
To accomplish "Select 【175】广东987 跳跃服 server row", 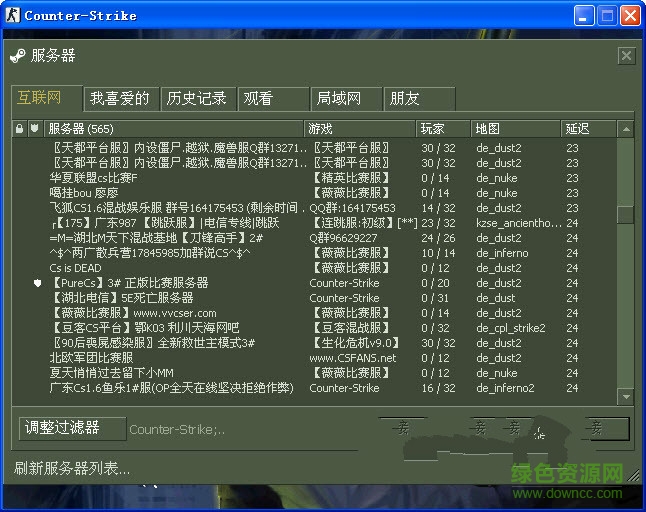I will coord(315,223).
